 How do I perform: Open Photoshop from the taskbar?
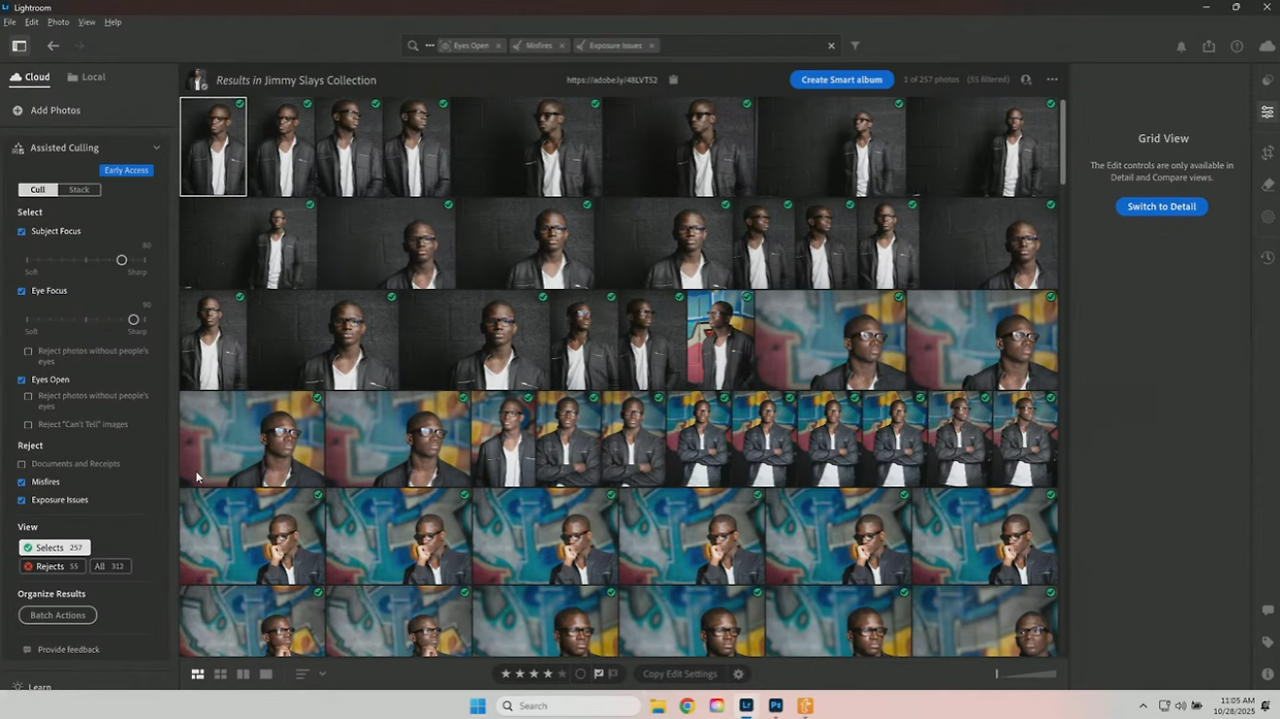click(776, 706)
